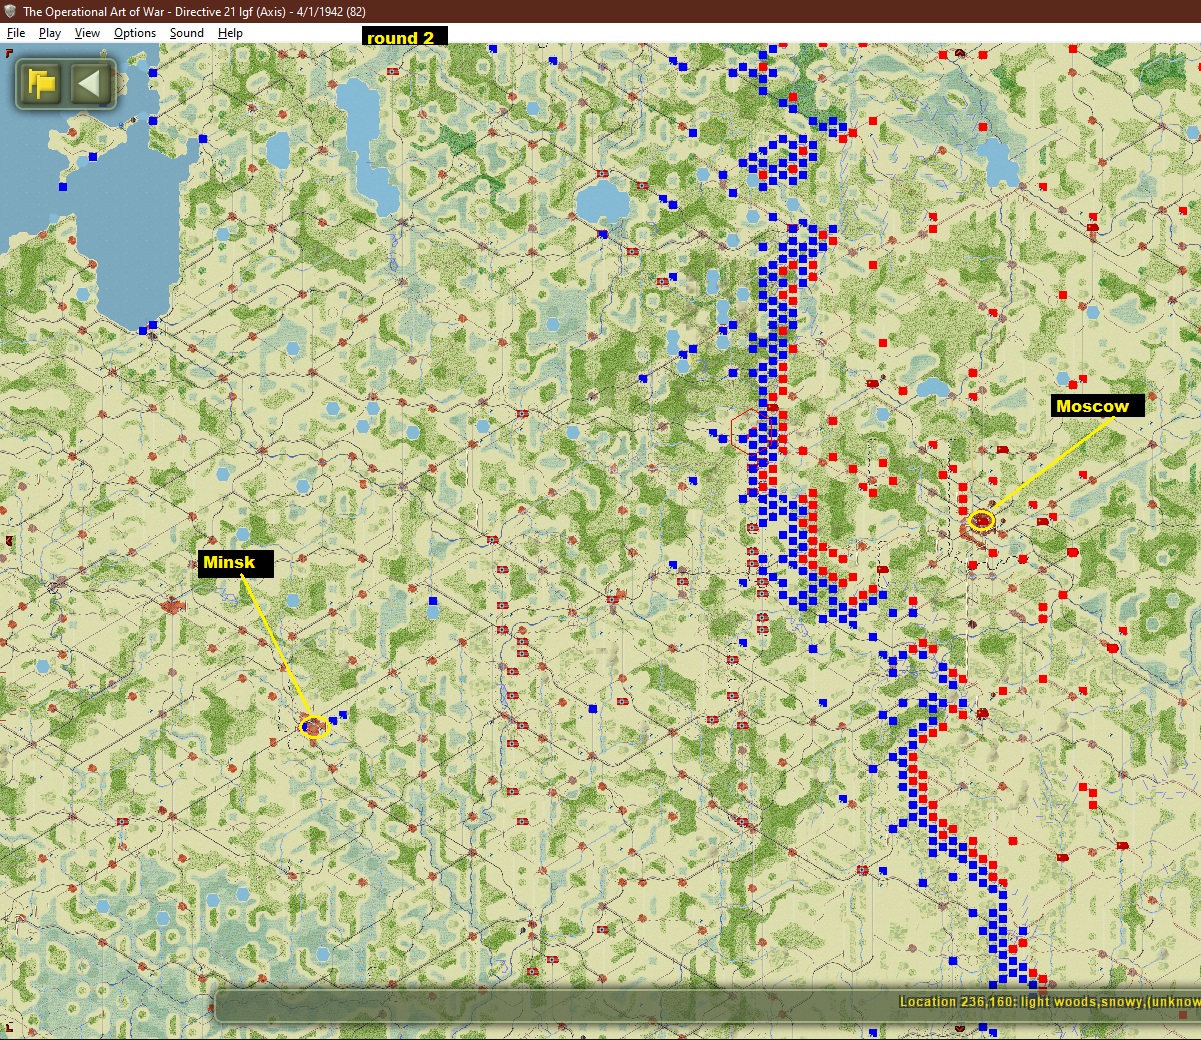Click the red outlined hexagon marker
This screenshot has height=1040, width=1201.
tap(748, 430)
